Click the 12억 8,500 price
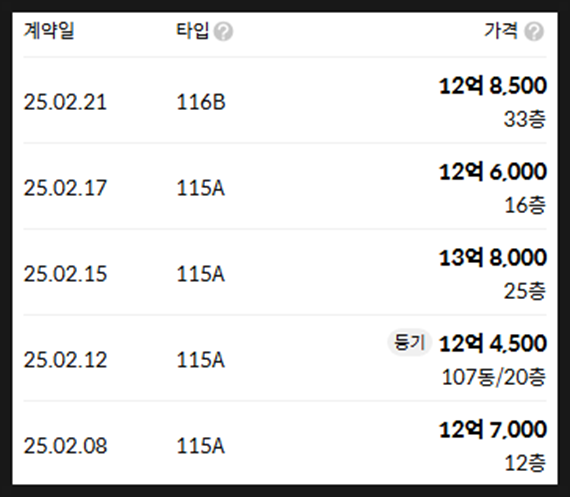Image resolution: width=570 pixels, height=497 pixels. 493,86
